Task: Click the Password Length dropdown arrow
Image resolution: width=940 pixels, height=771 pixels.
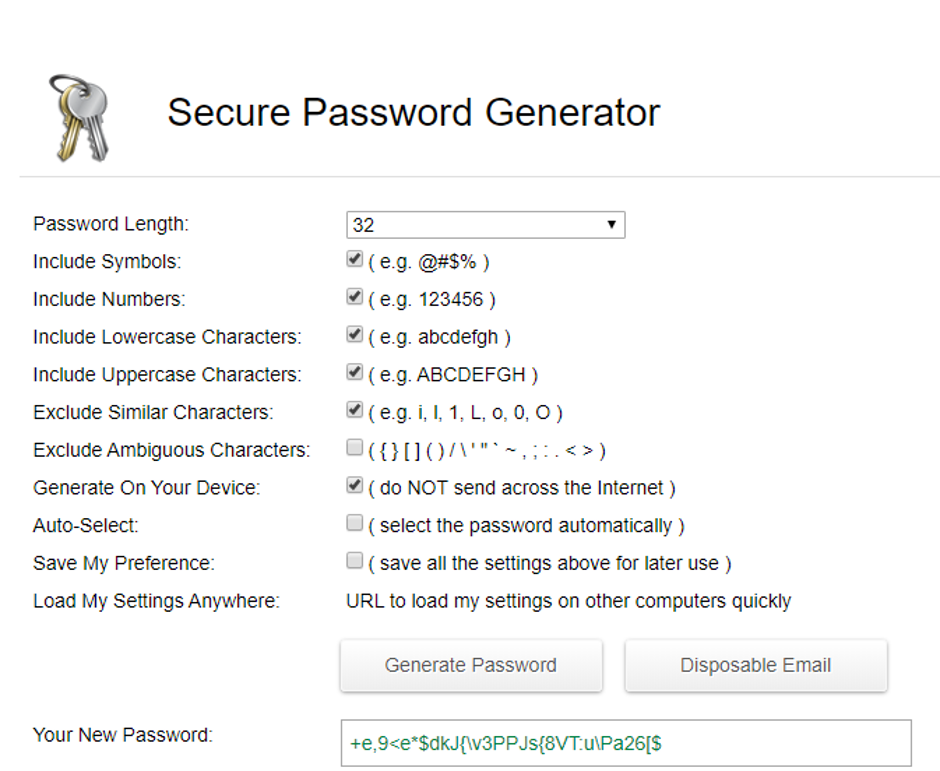Action: pos(611,225)
